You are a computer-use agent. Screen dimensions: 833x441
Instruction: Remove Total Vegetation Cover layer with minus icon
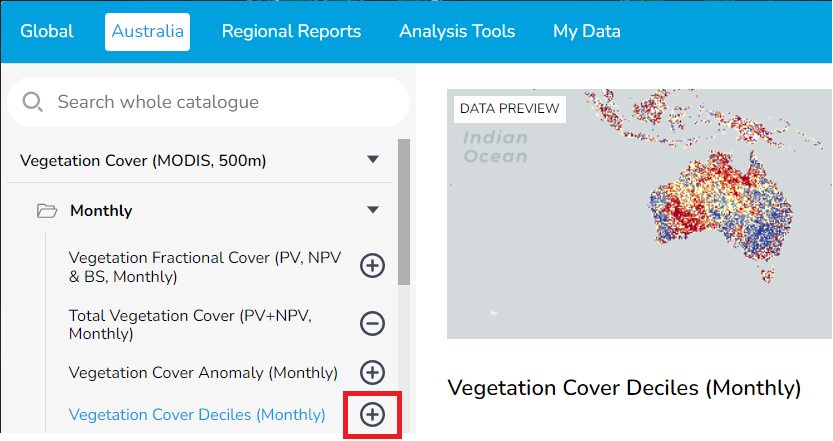372,323
